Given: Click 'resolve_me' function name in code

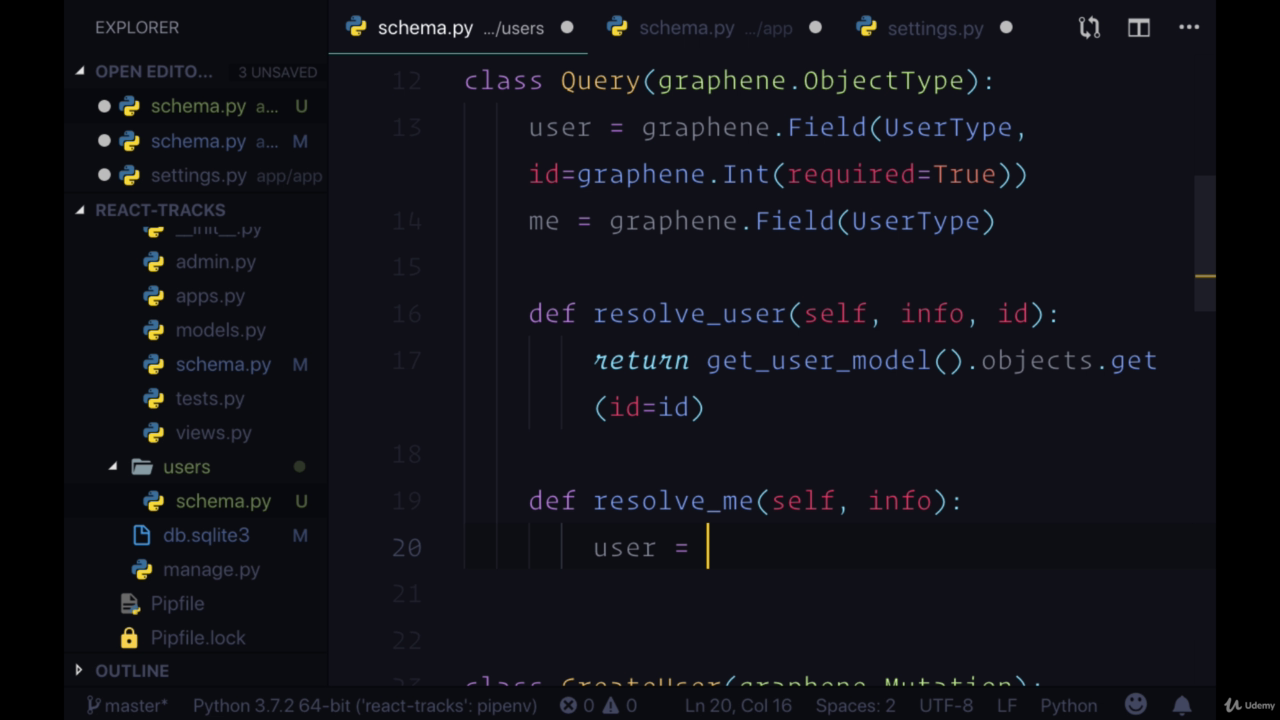Looking at the screenshot, I should (x=673, y=501).
